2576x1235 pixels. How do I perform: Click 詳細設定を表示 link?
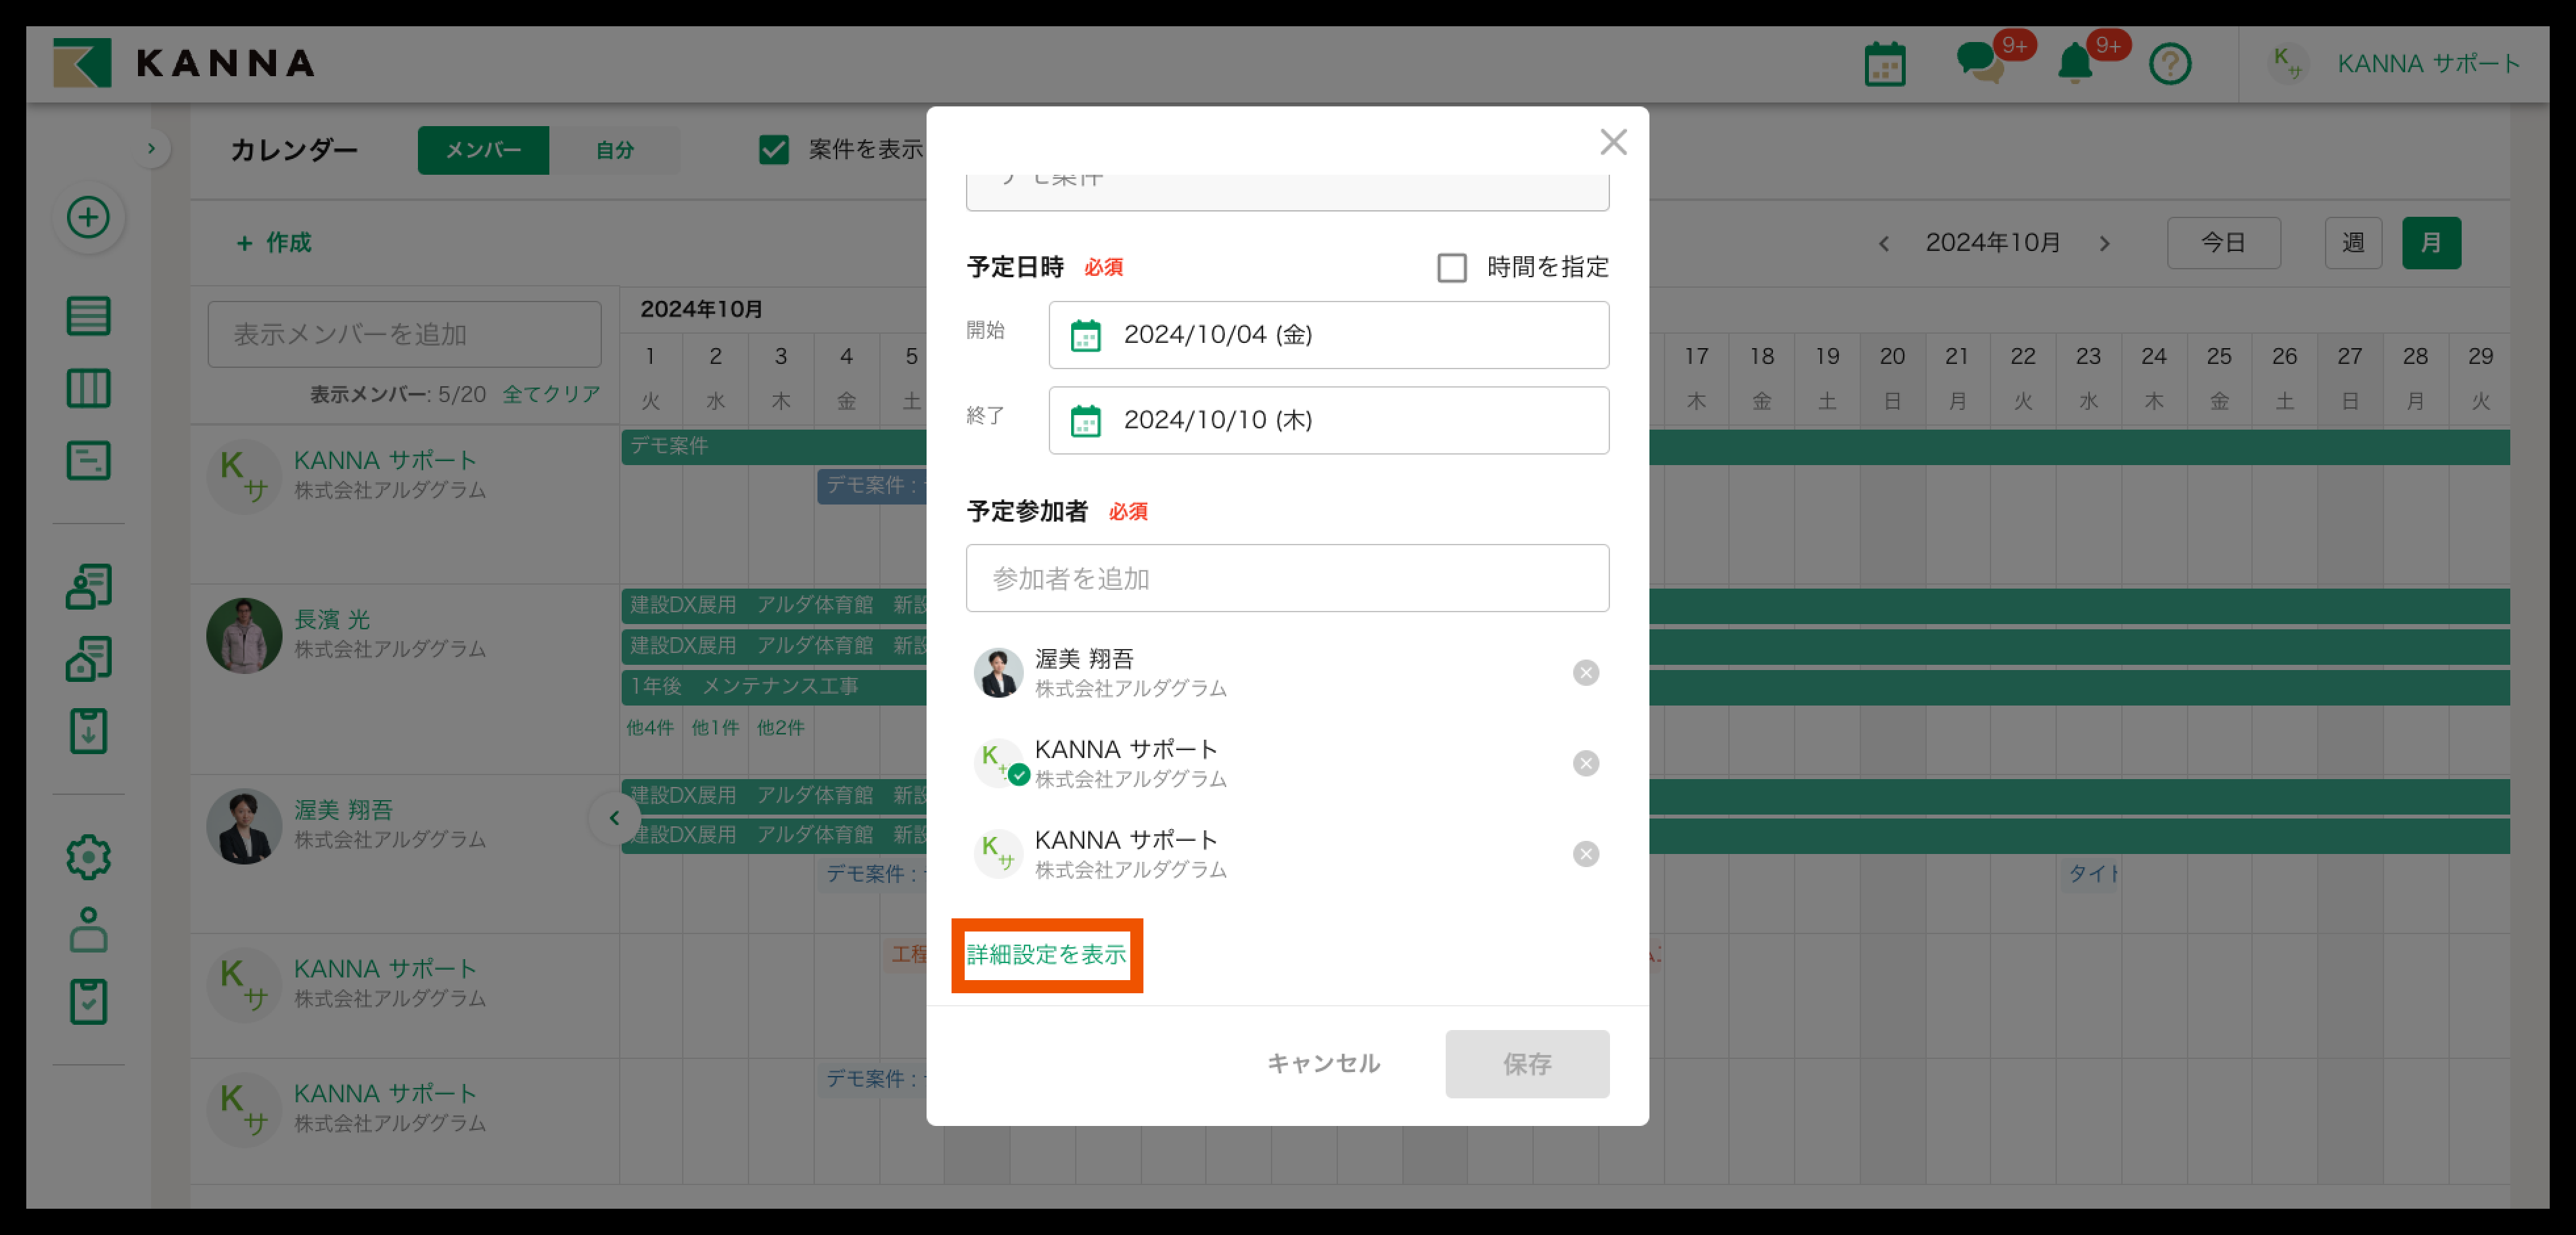(x=1046, y=955)
